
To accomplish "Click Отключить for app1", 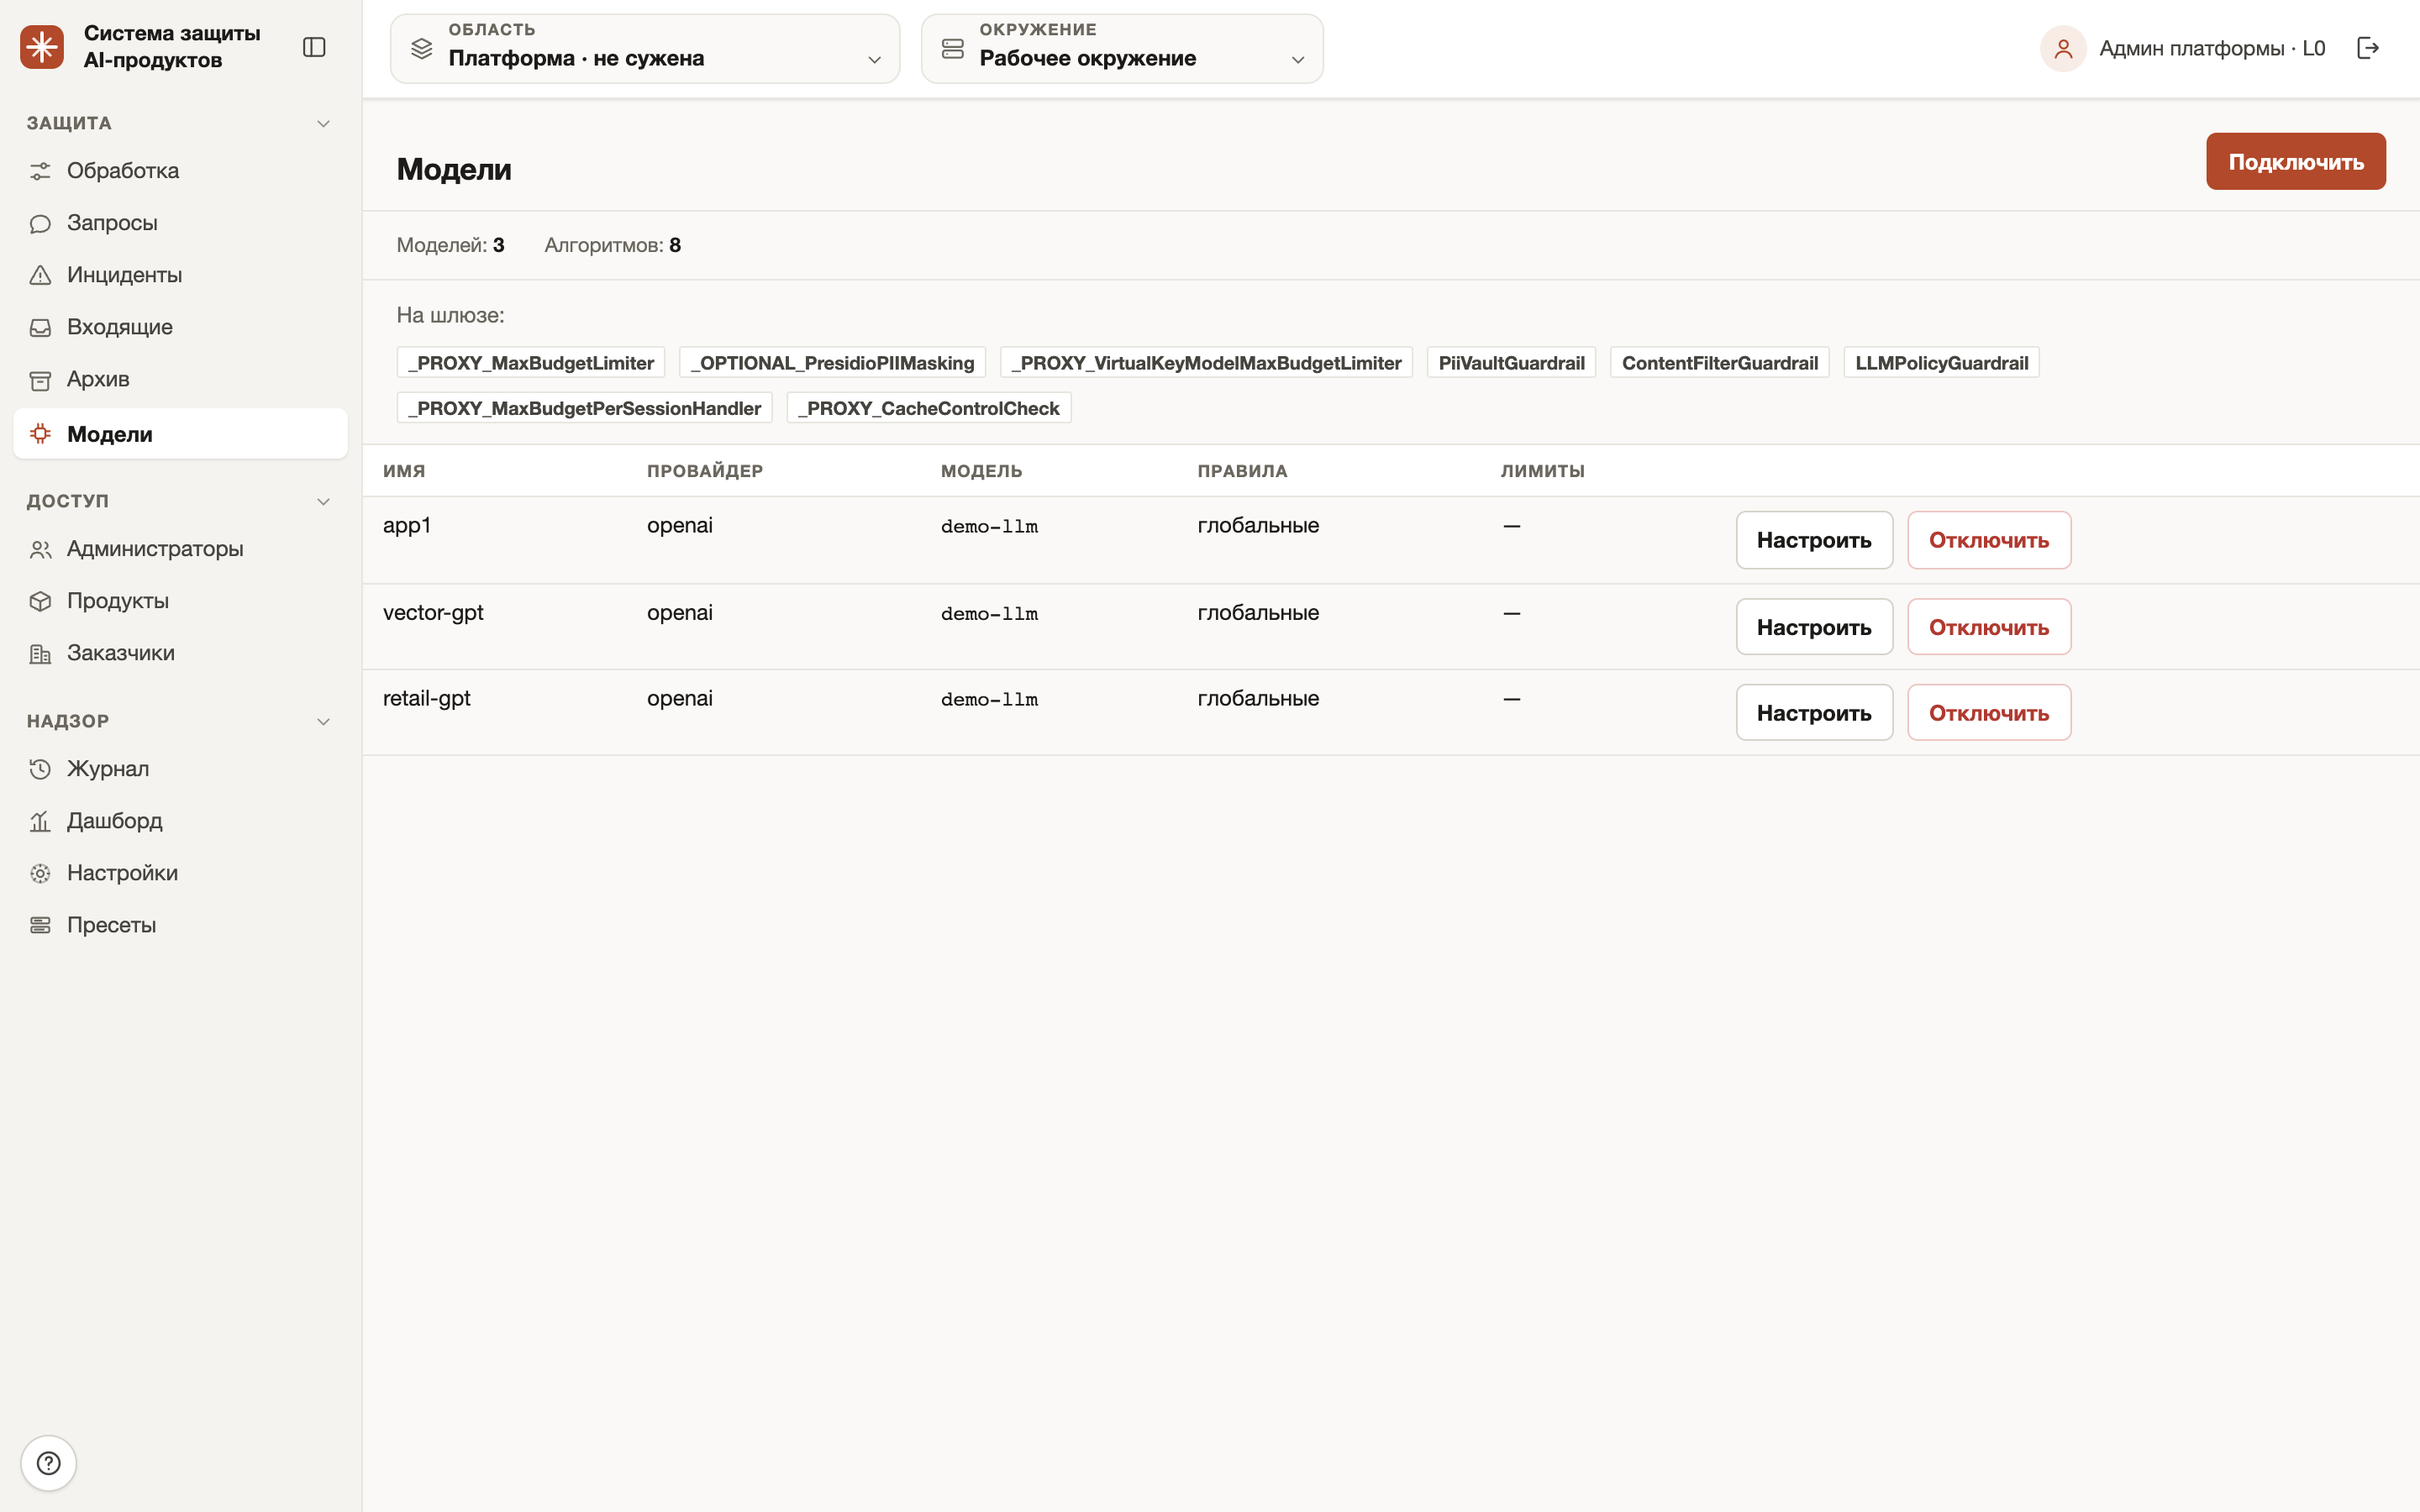I will point(1989,540).
